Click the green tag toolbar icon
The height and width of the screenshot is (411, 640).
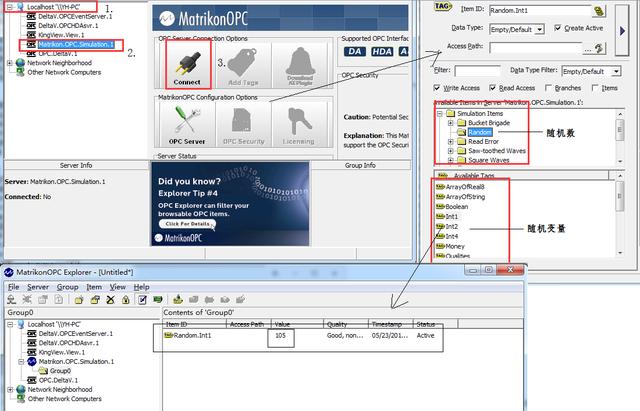click(x=158, y=300)
